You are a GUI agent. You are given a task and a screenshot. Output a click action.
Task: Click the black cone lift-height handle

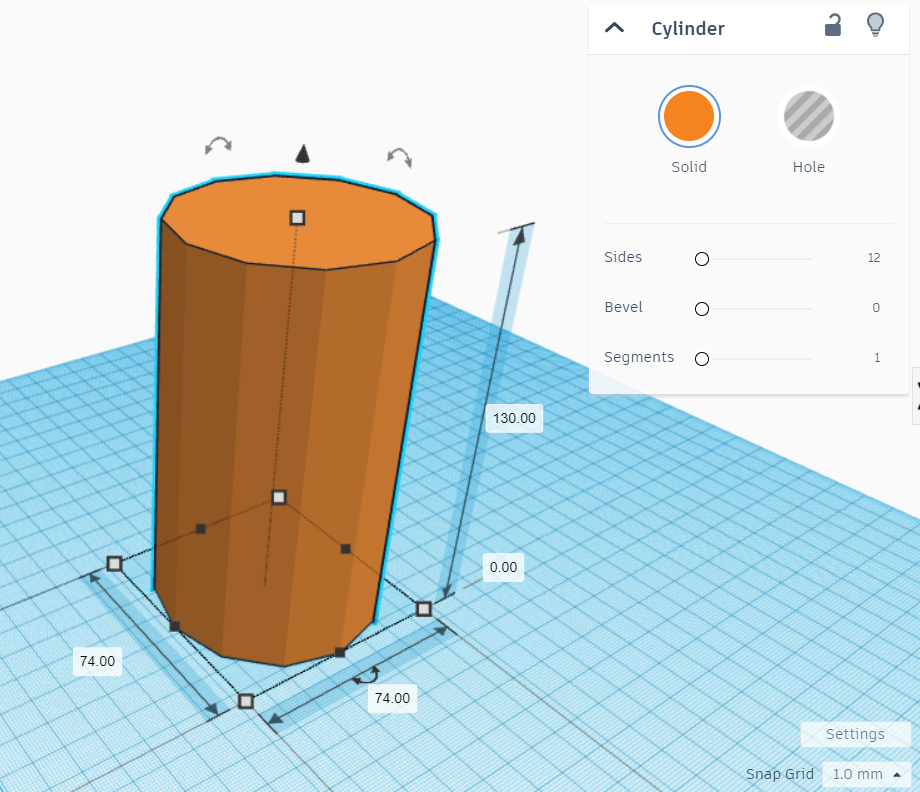(x=302, y=154)
